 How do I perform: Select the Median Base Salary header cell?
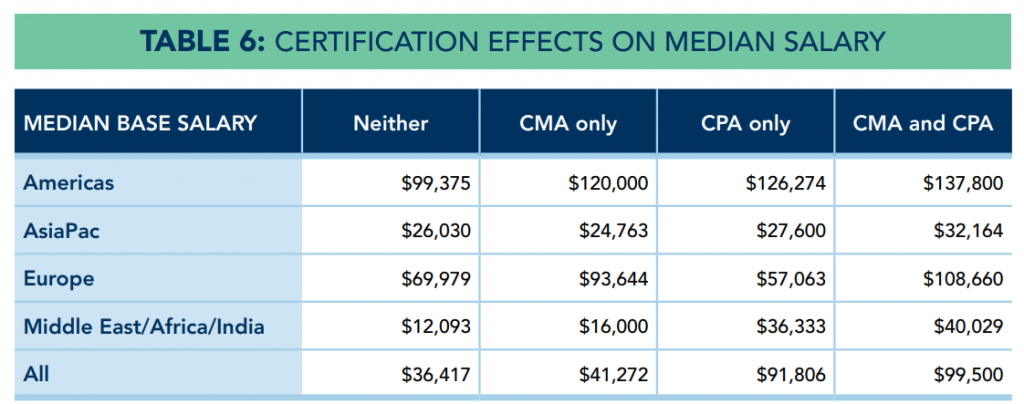(x=140, y=123)
